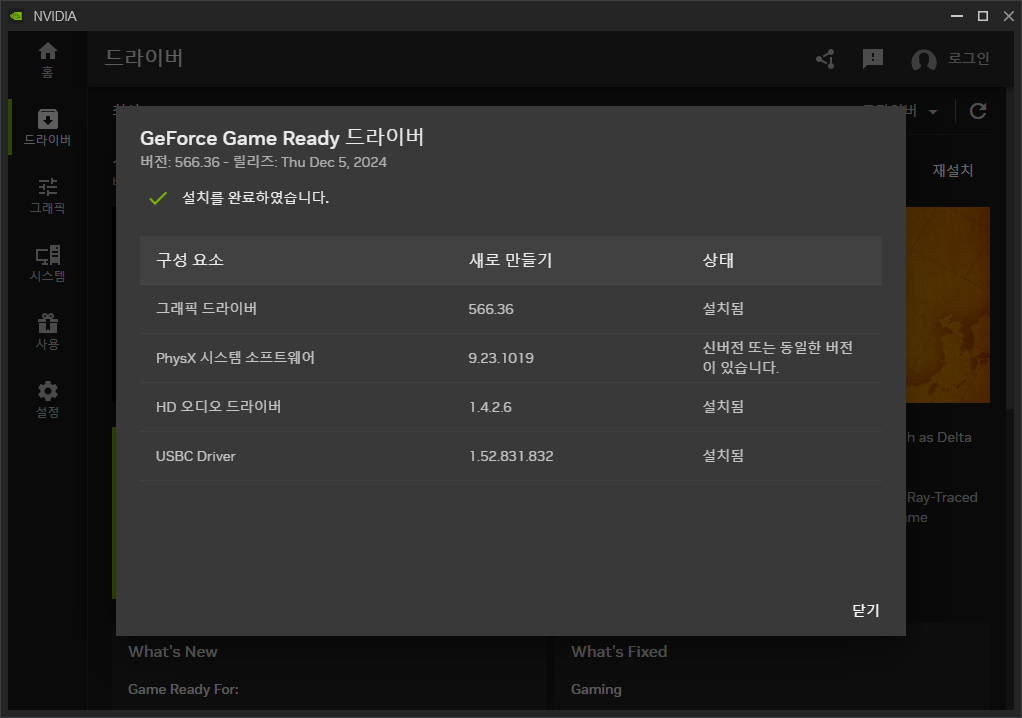The image size is (1022, 718).
Task: Select the 새로 만들기 column header
Action: click(x=510, y=260)
